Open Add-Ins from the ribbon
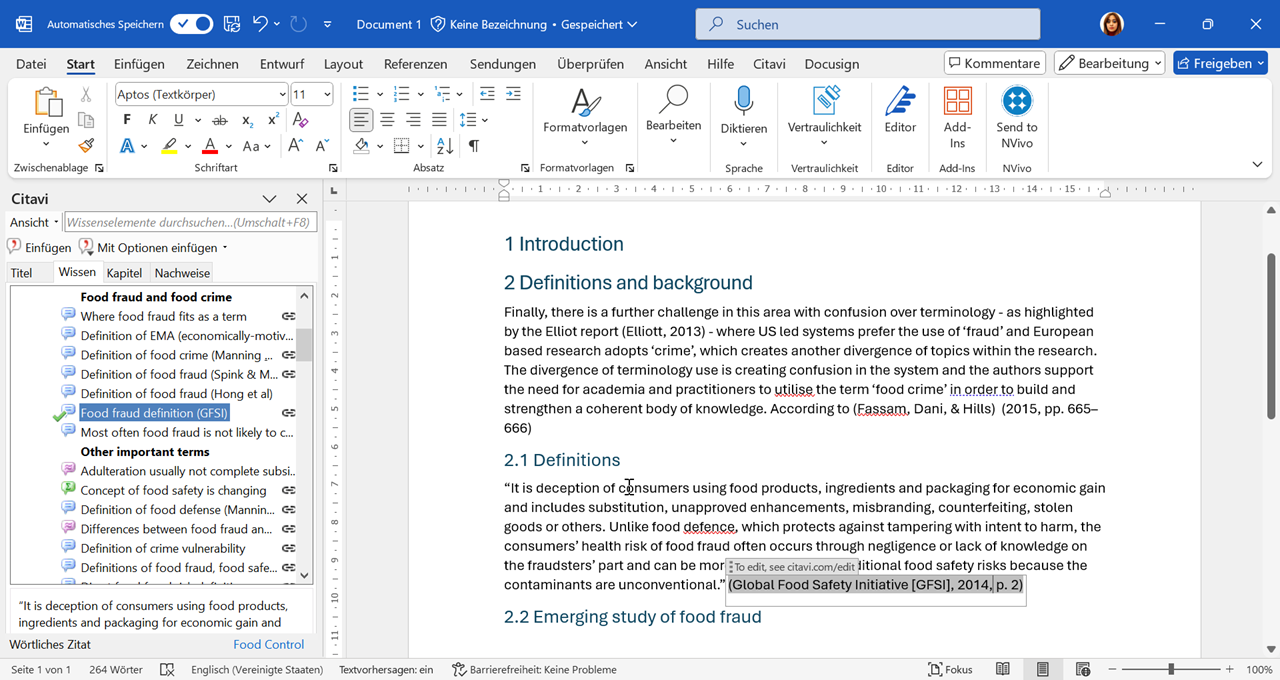 pos(957,110)
